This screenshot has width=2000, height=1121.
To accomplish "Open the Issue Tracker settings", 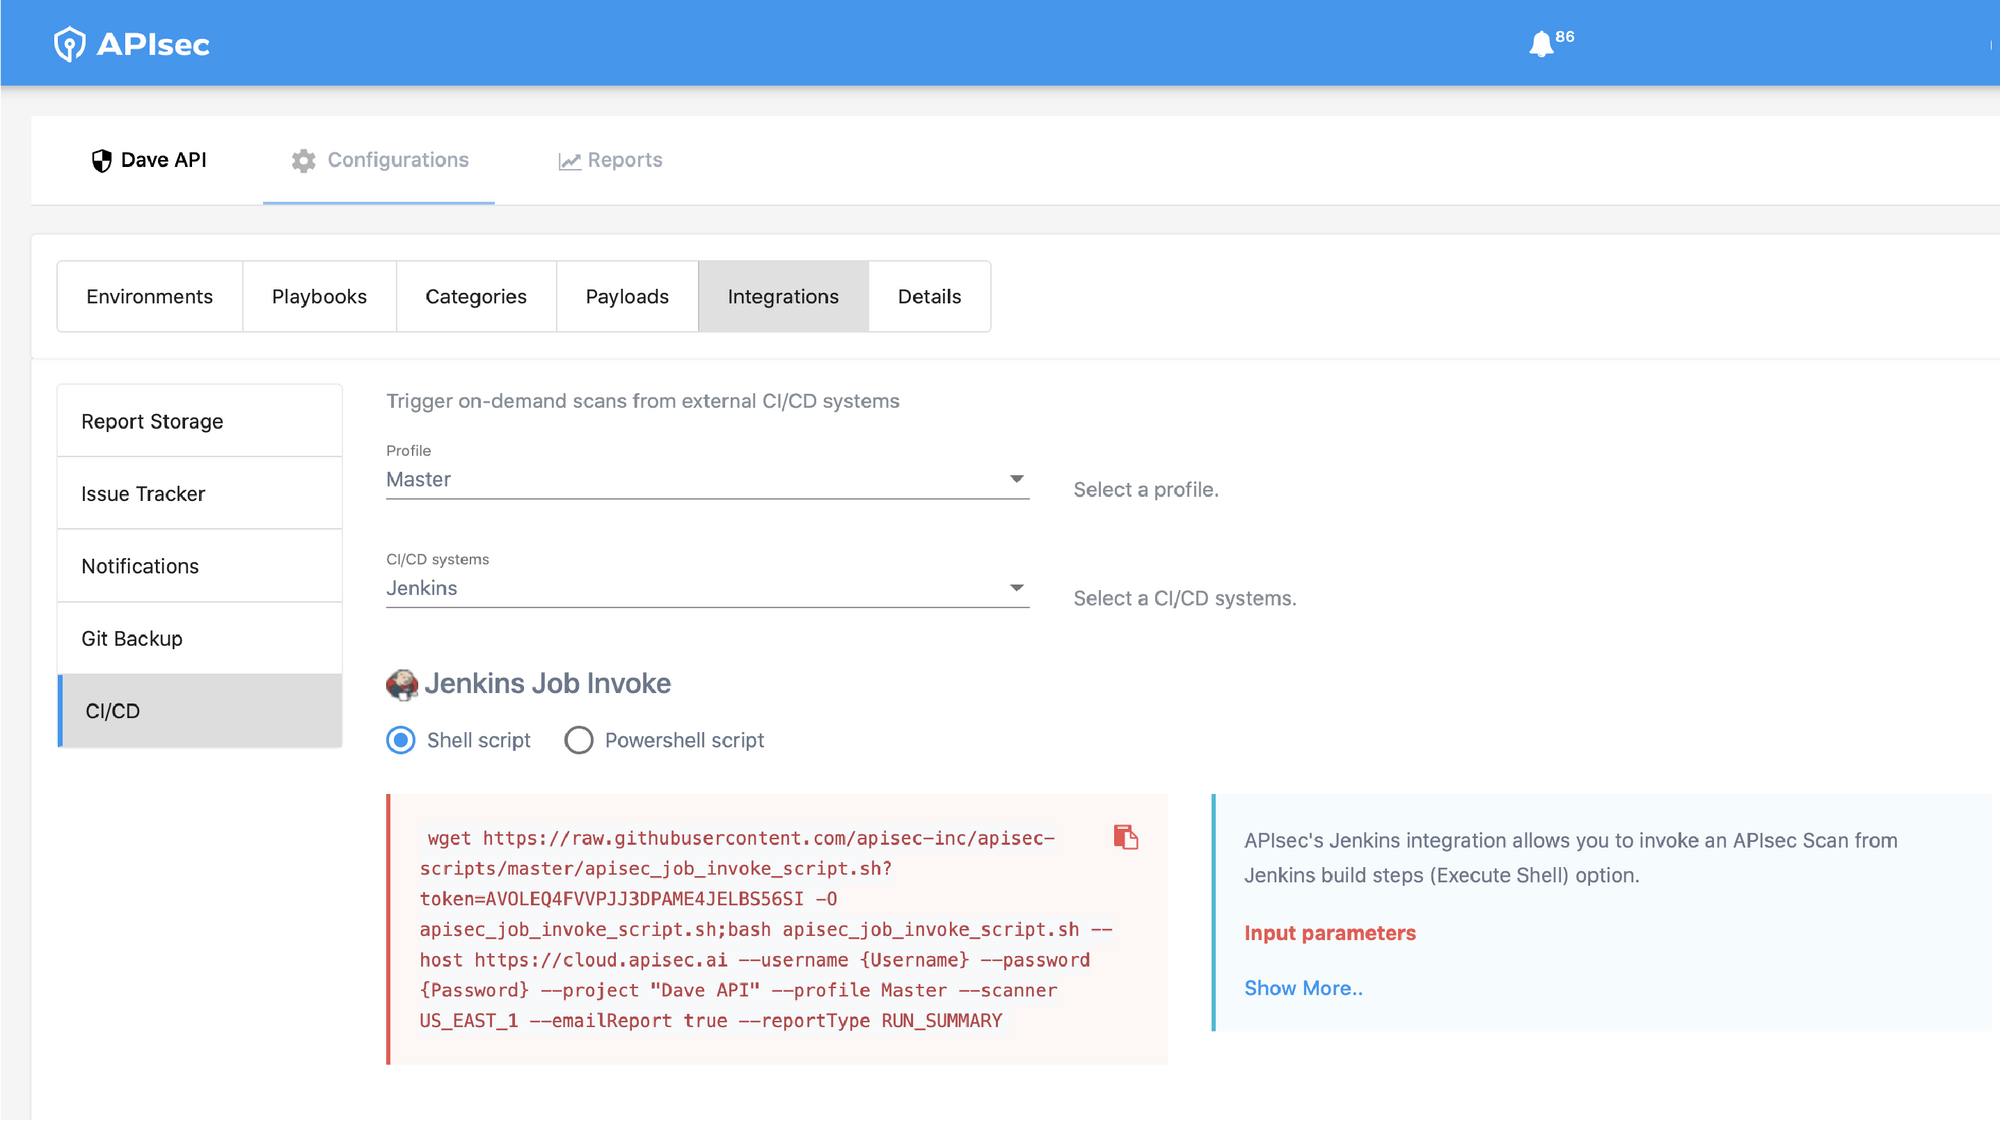I will coord(143,493).
